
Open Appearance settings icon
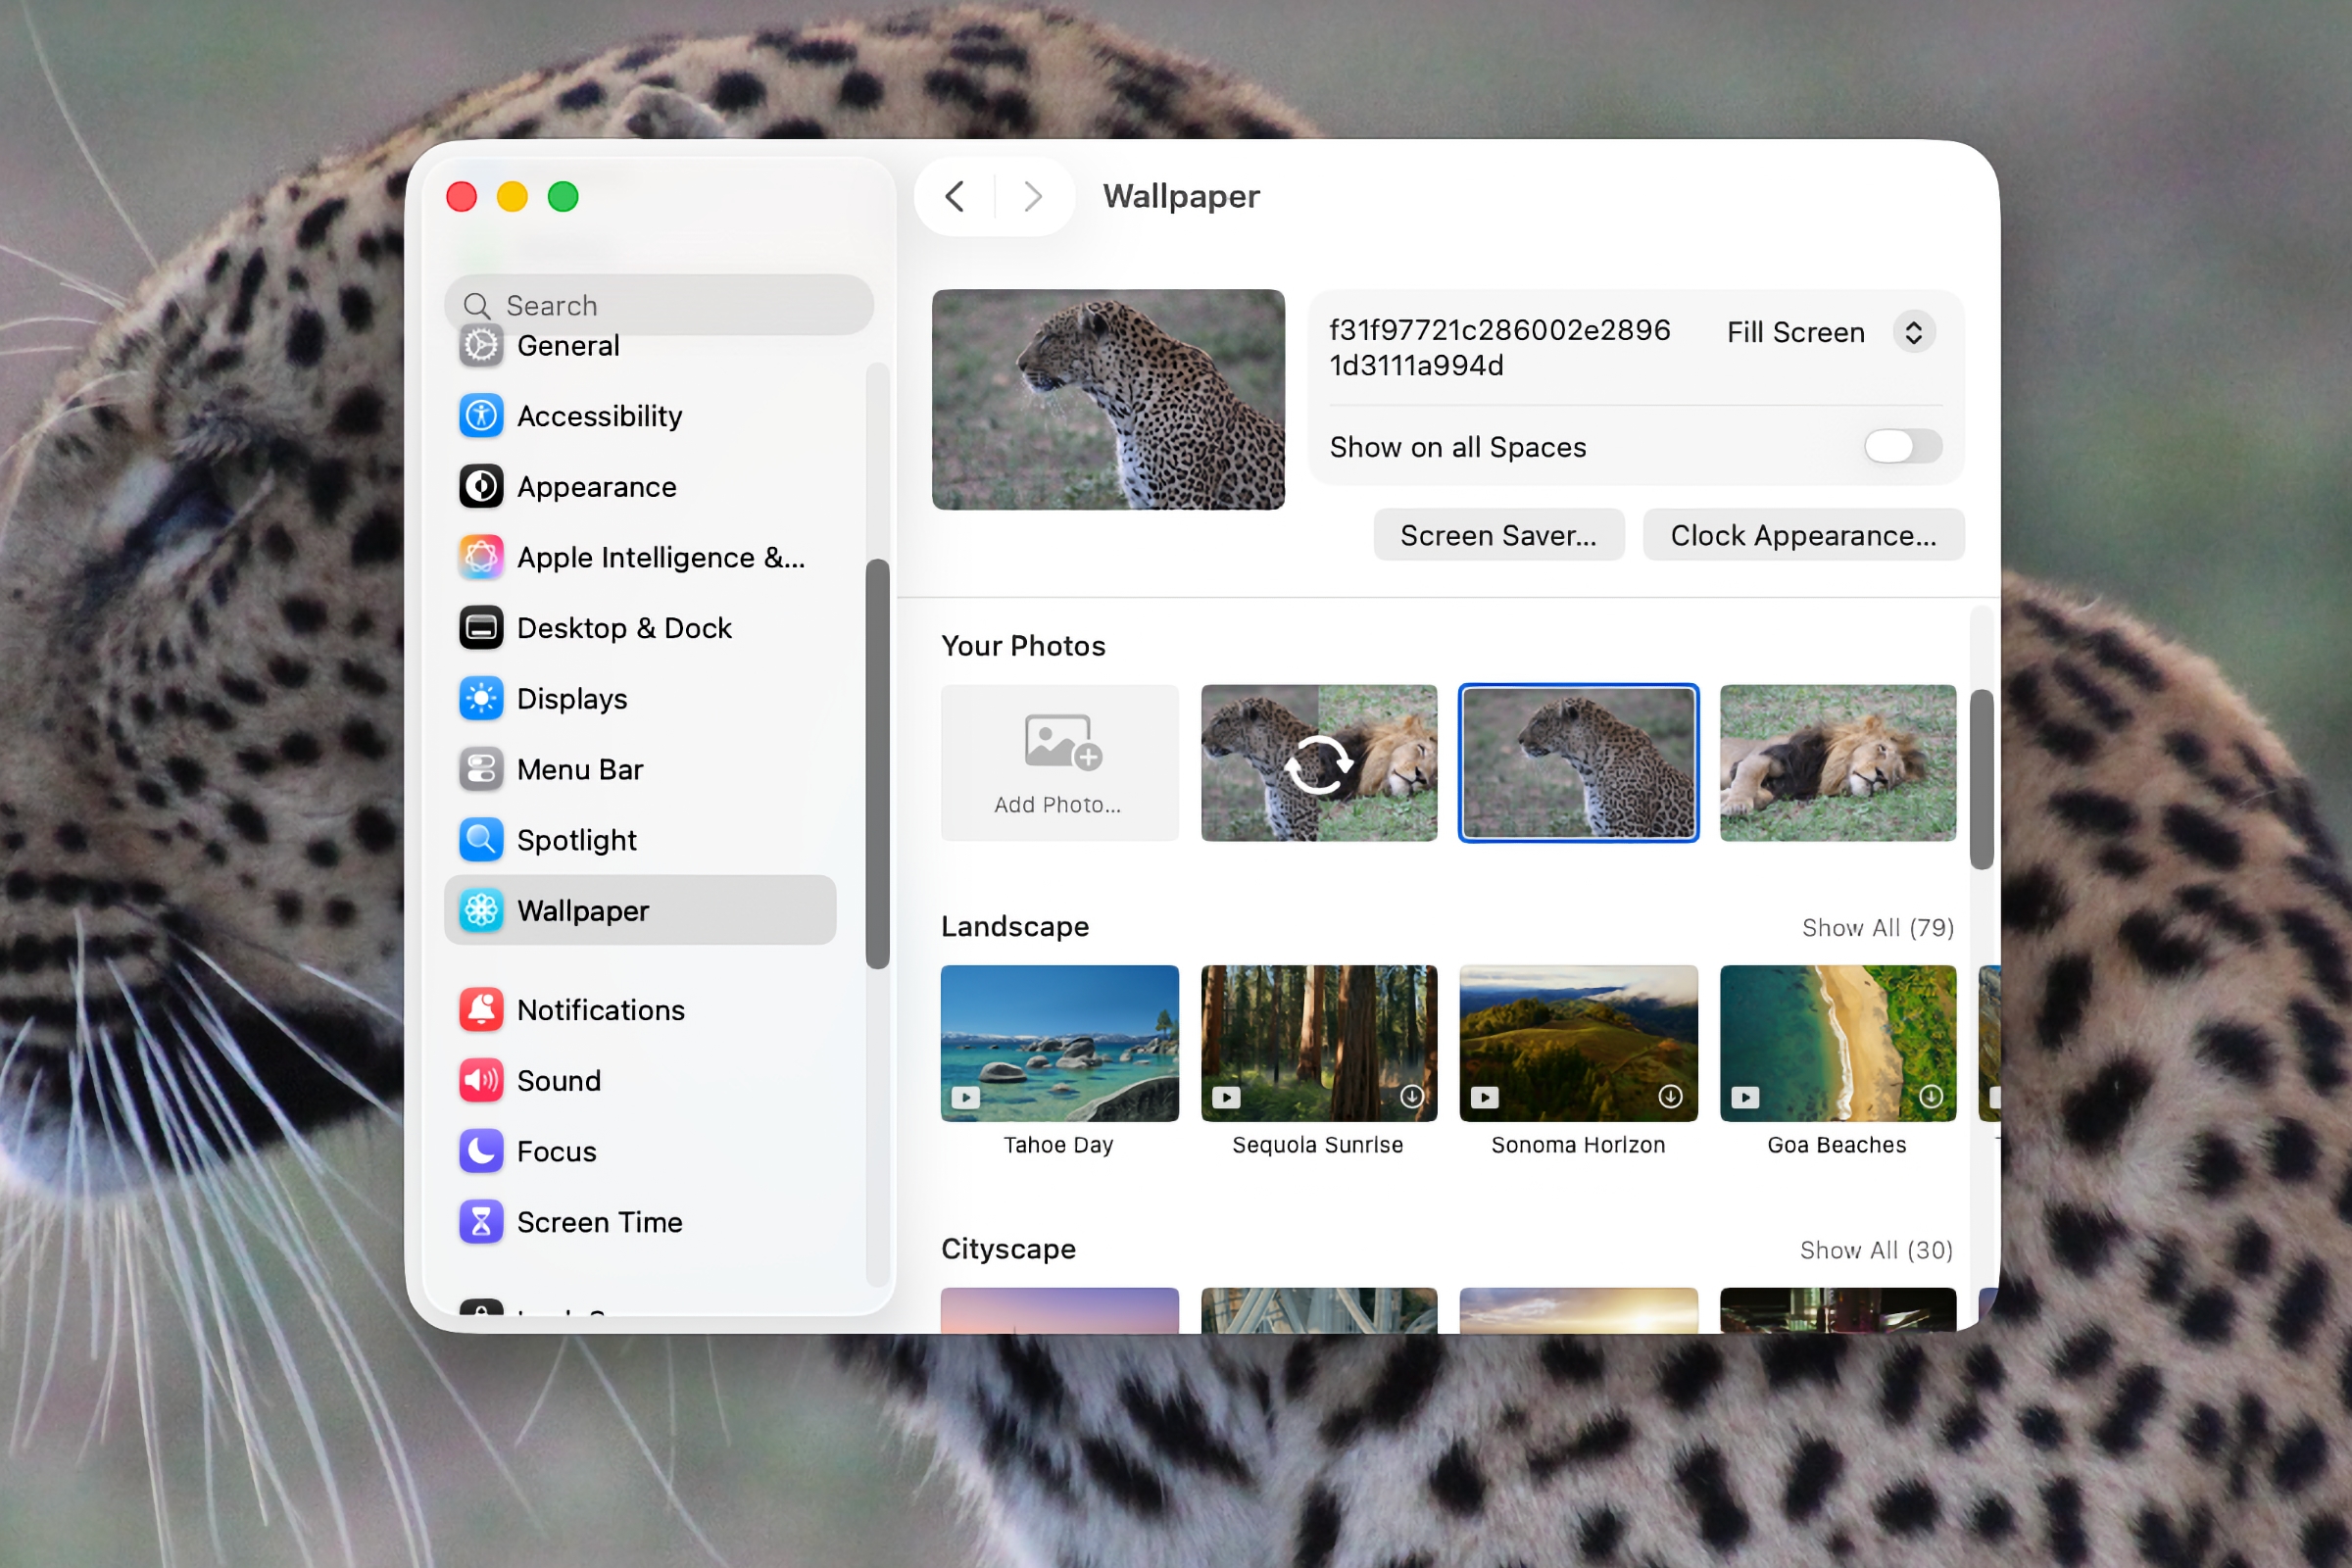(481, 486)
